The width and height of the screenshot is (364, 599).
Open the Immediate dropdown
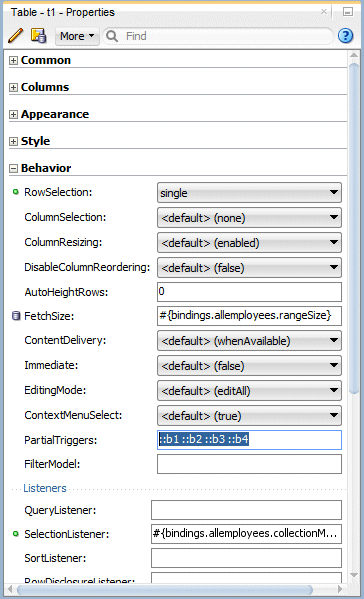tap(249, 366)
